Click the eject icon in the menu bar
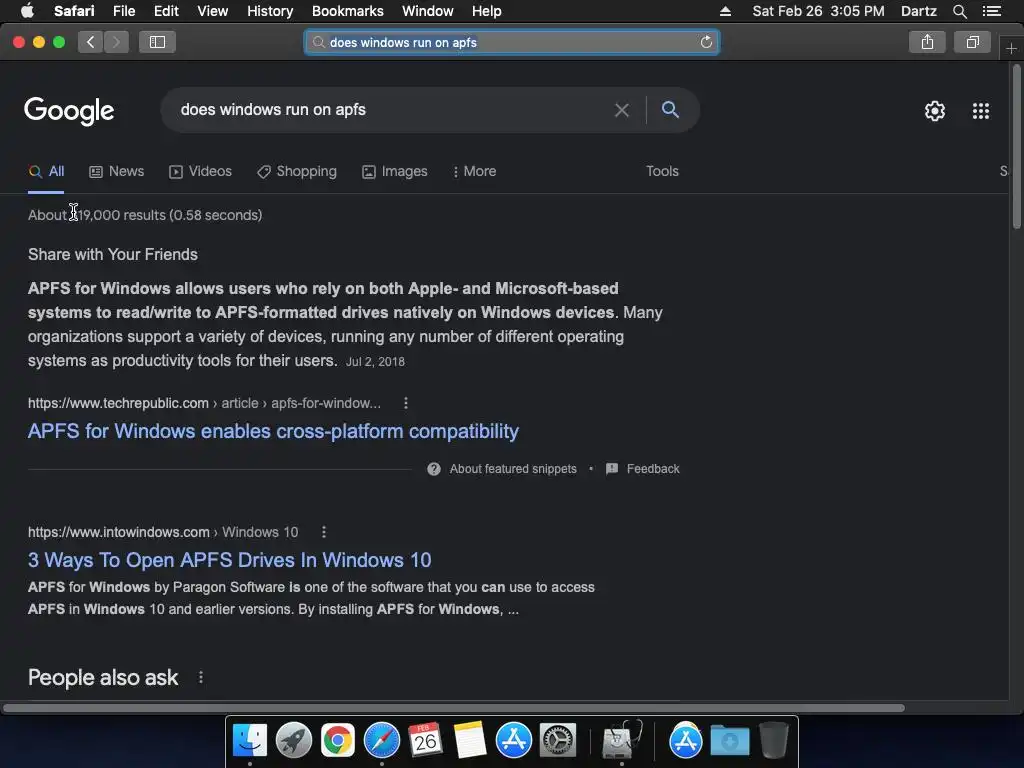 tap(726, 11)
